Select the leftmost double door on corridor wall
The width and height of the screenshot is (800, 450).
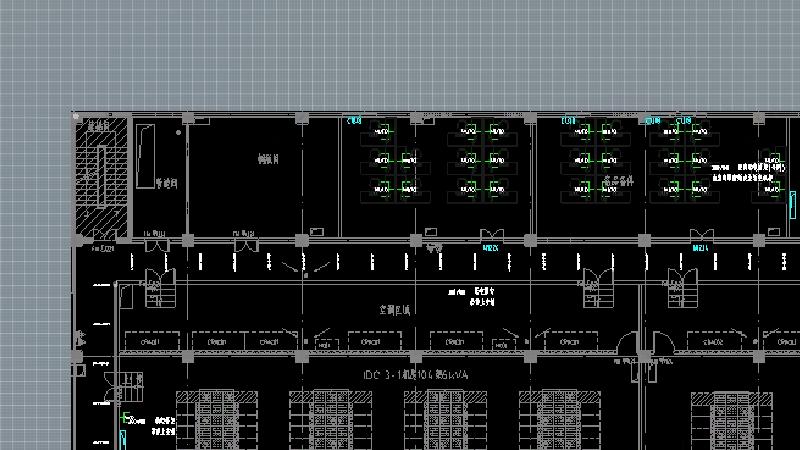click(157, 244)
